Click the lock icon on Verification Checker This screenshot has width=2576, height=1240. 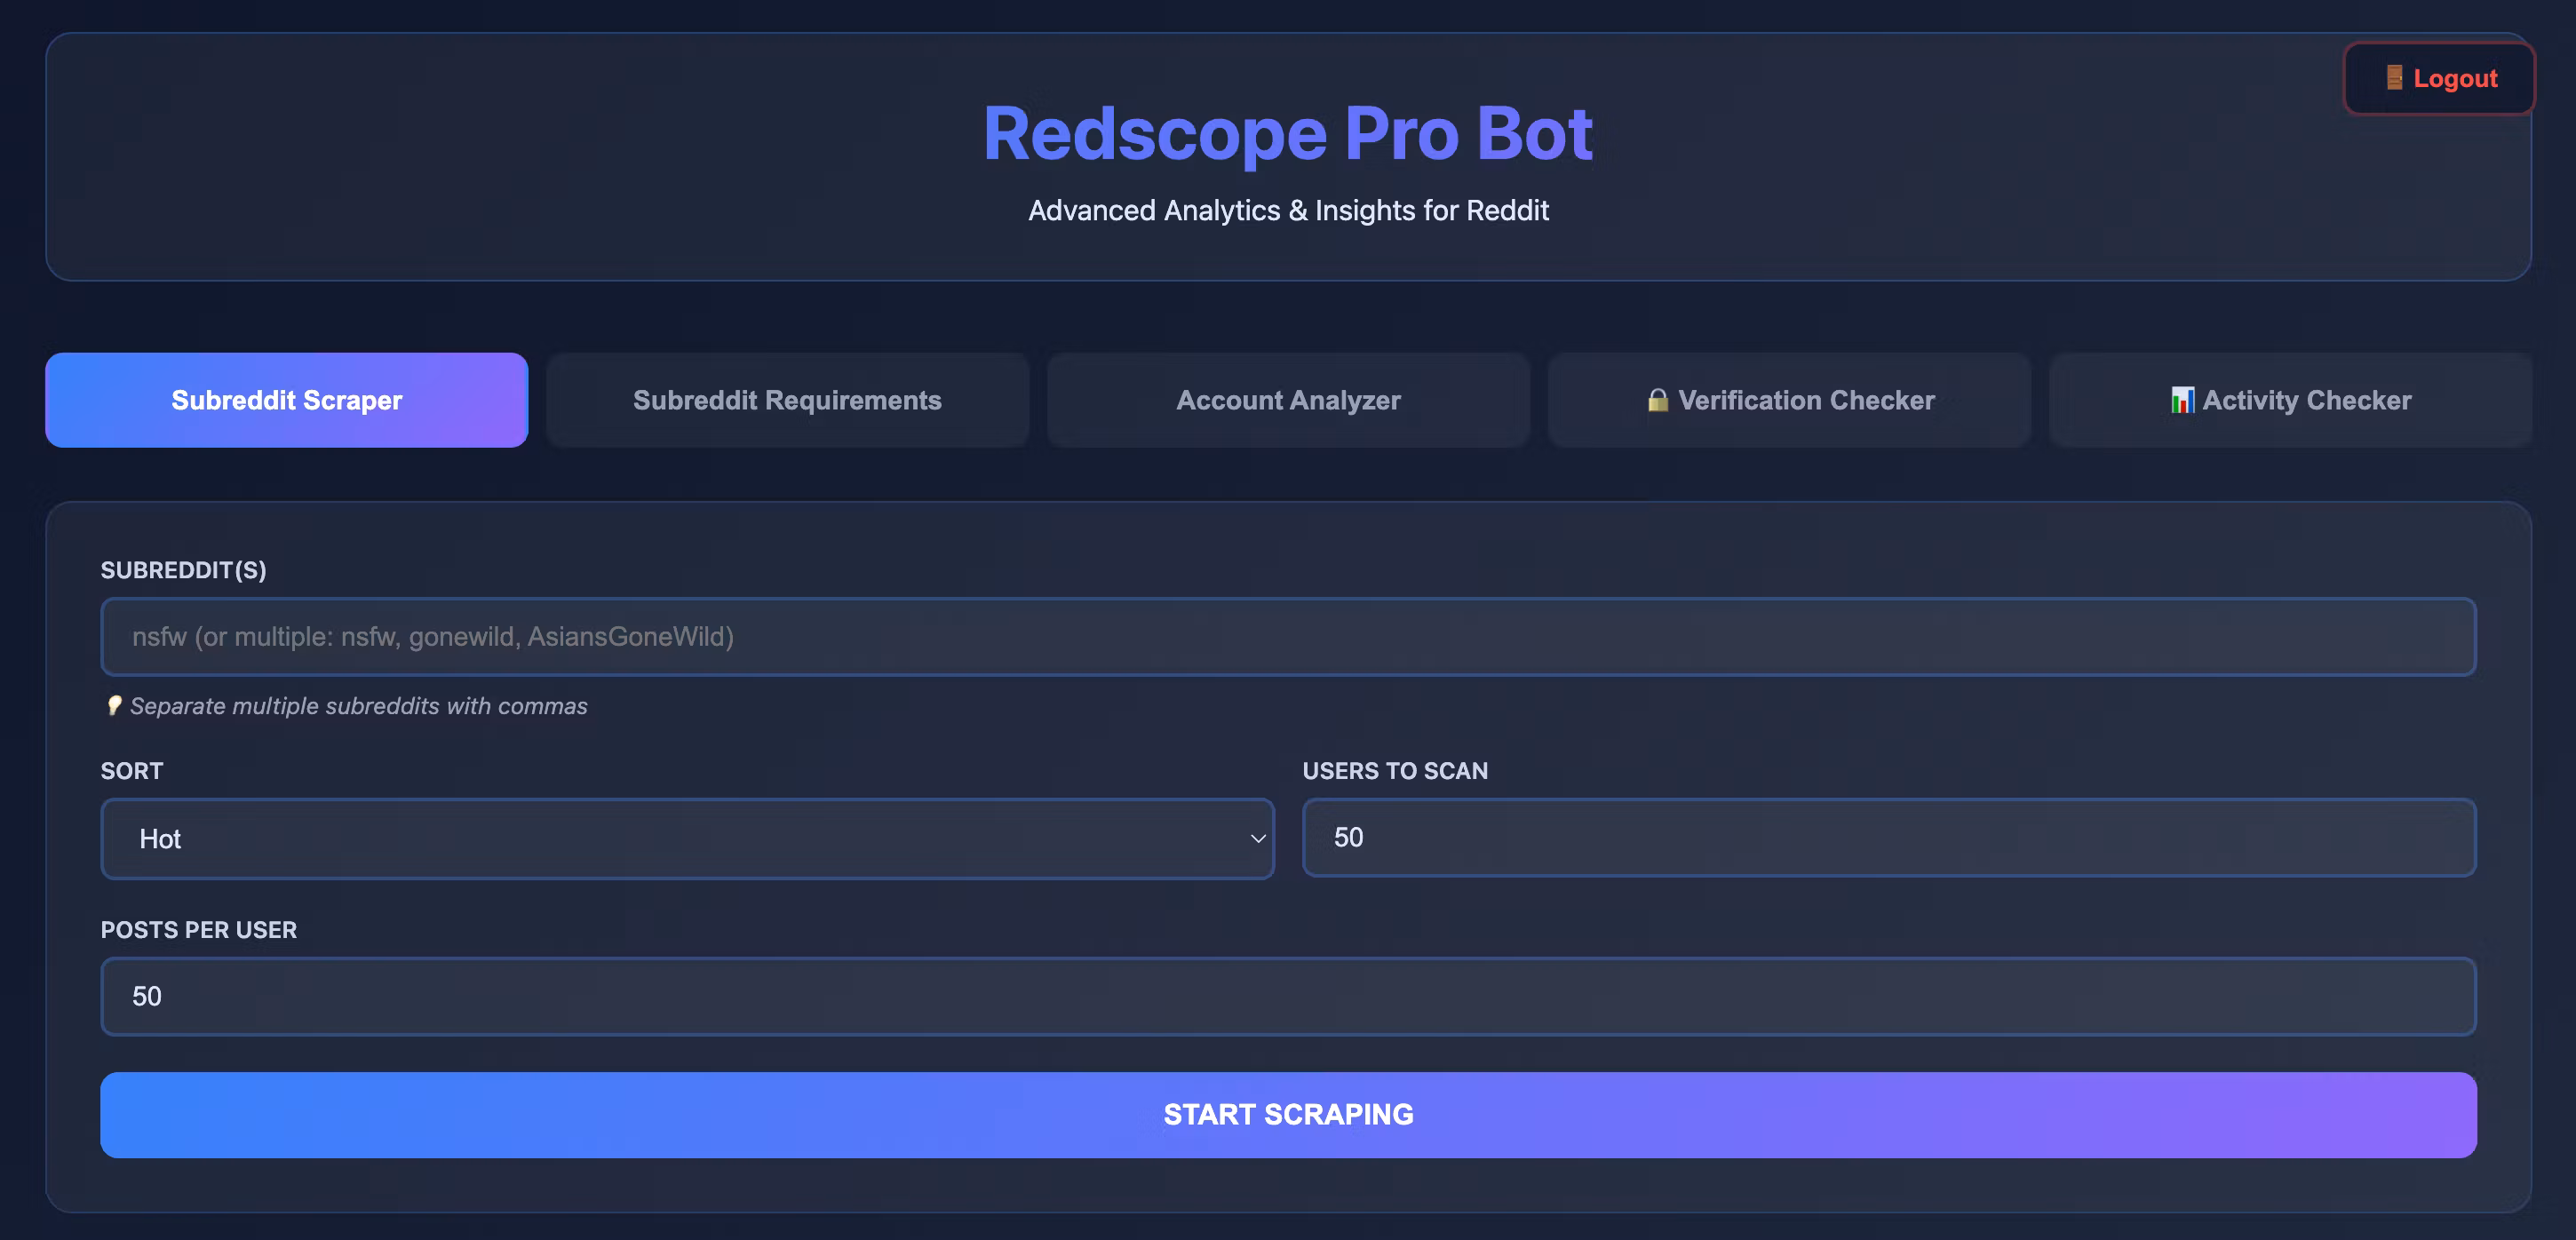point(1657,400)
